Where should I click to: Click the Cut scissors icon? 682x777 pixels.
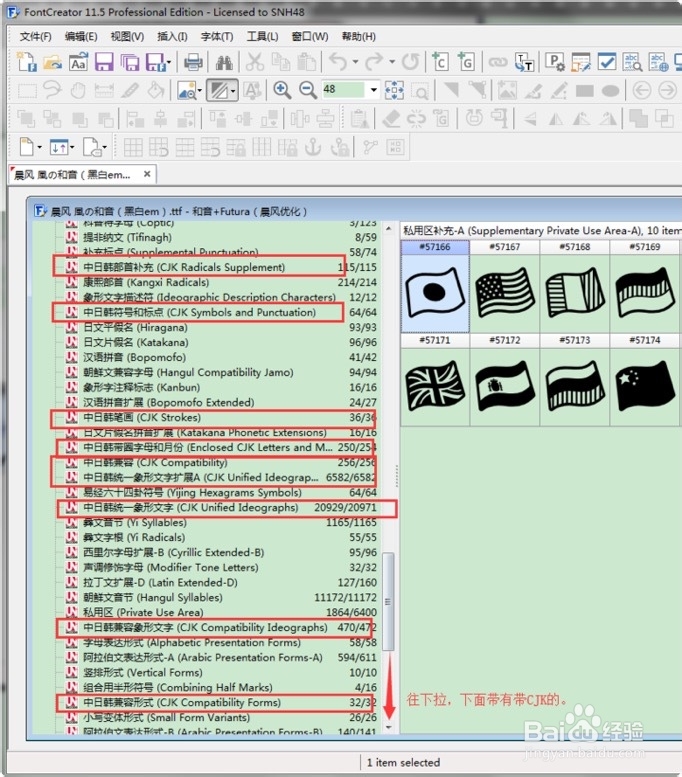coord(255,62)
